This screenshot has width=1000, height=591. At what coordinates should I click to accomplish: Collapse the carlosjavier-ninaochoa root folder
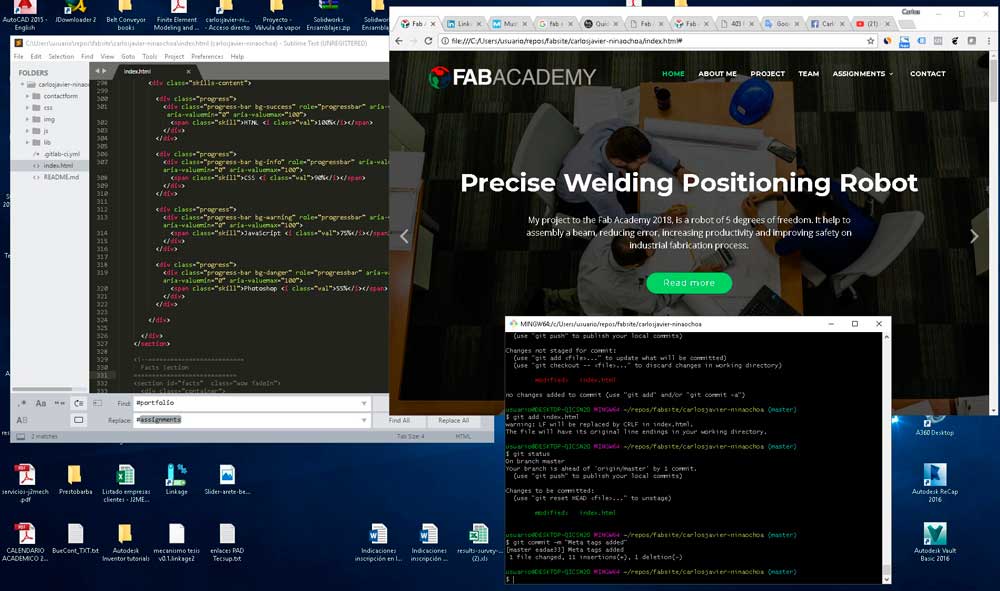(x=24, y=84)
